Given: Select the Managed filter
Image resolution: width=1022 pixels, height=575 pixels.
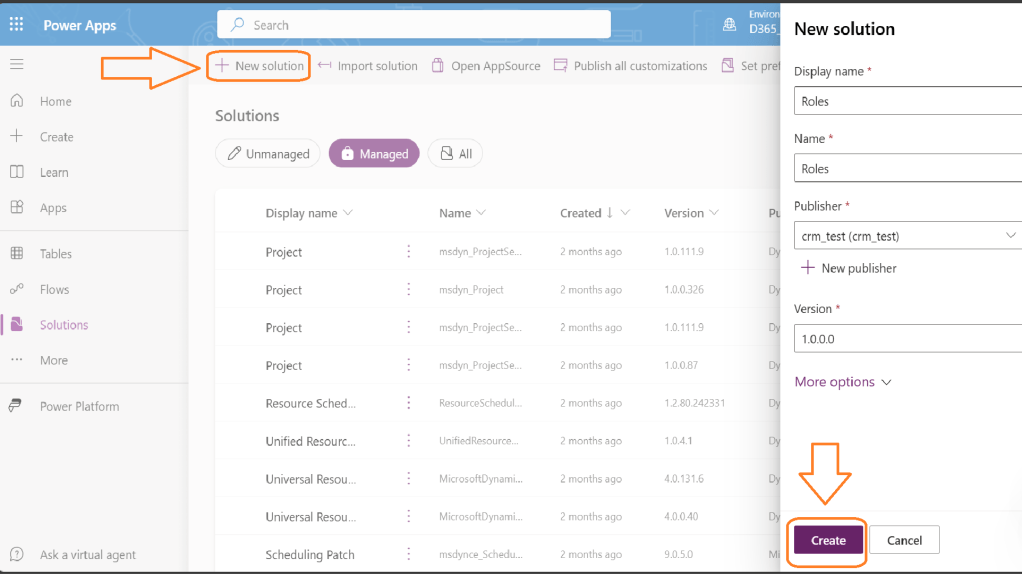Looking at the screenshot, I should (x=374, y=154).
